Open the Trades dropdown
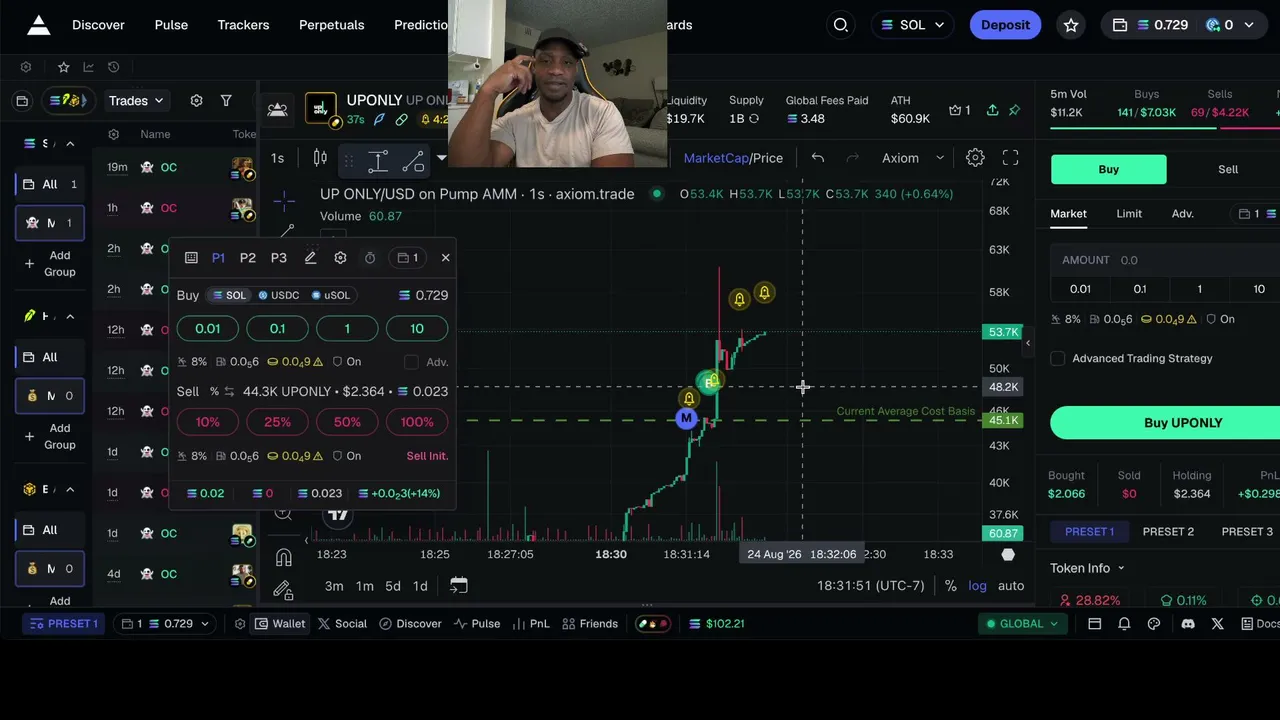1280x720 pixels. [x=136, y=101]
